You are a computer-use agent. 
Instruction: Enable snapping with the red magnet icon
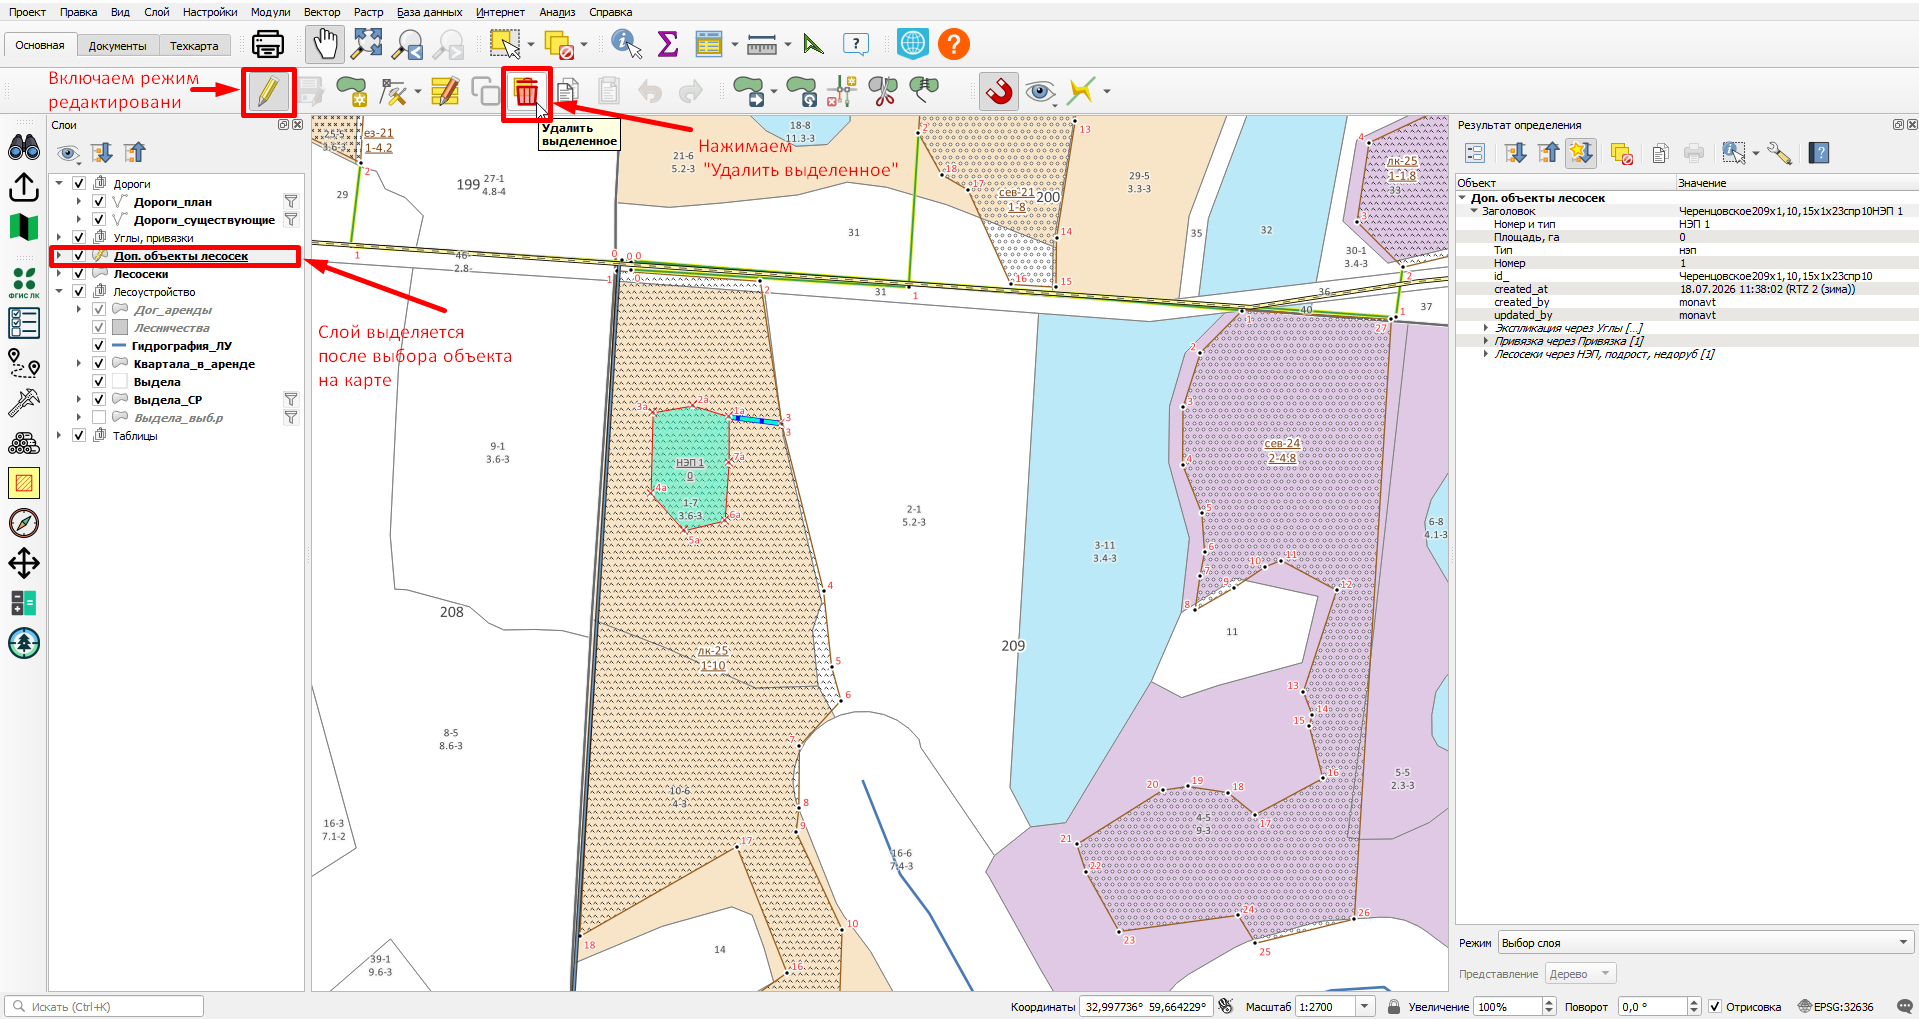[x=999, y=92]
